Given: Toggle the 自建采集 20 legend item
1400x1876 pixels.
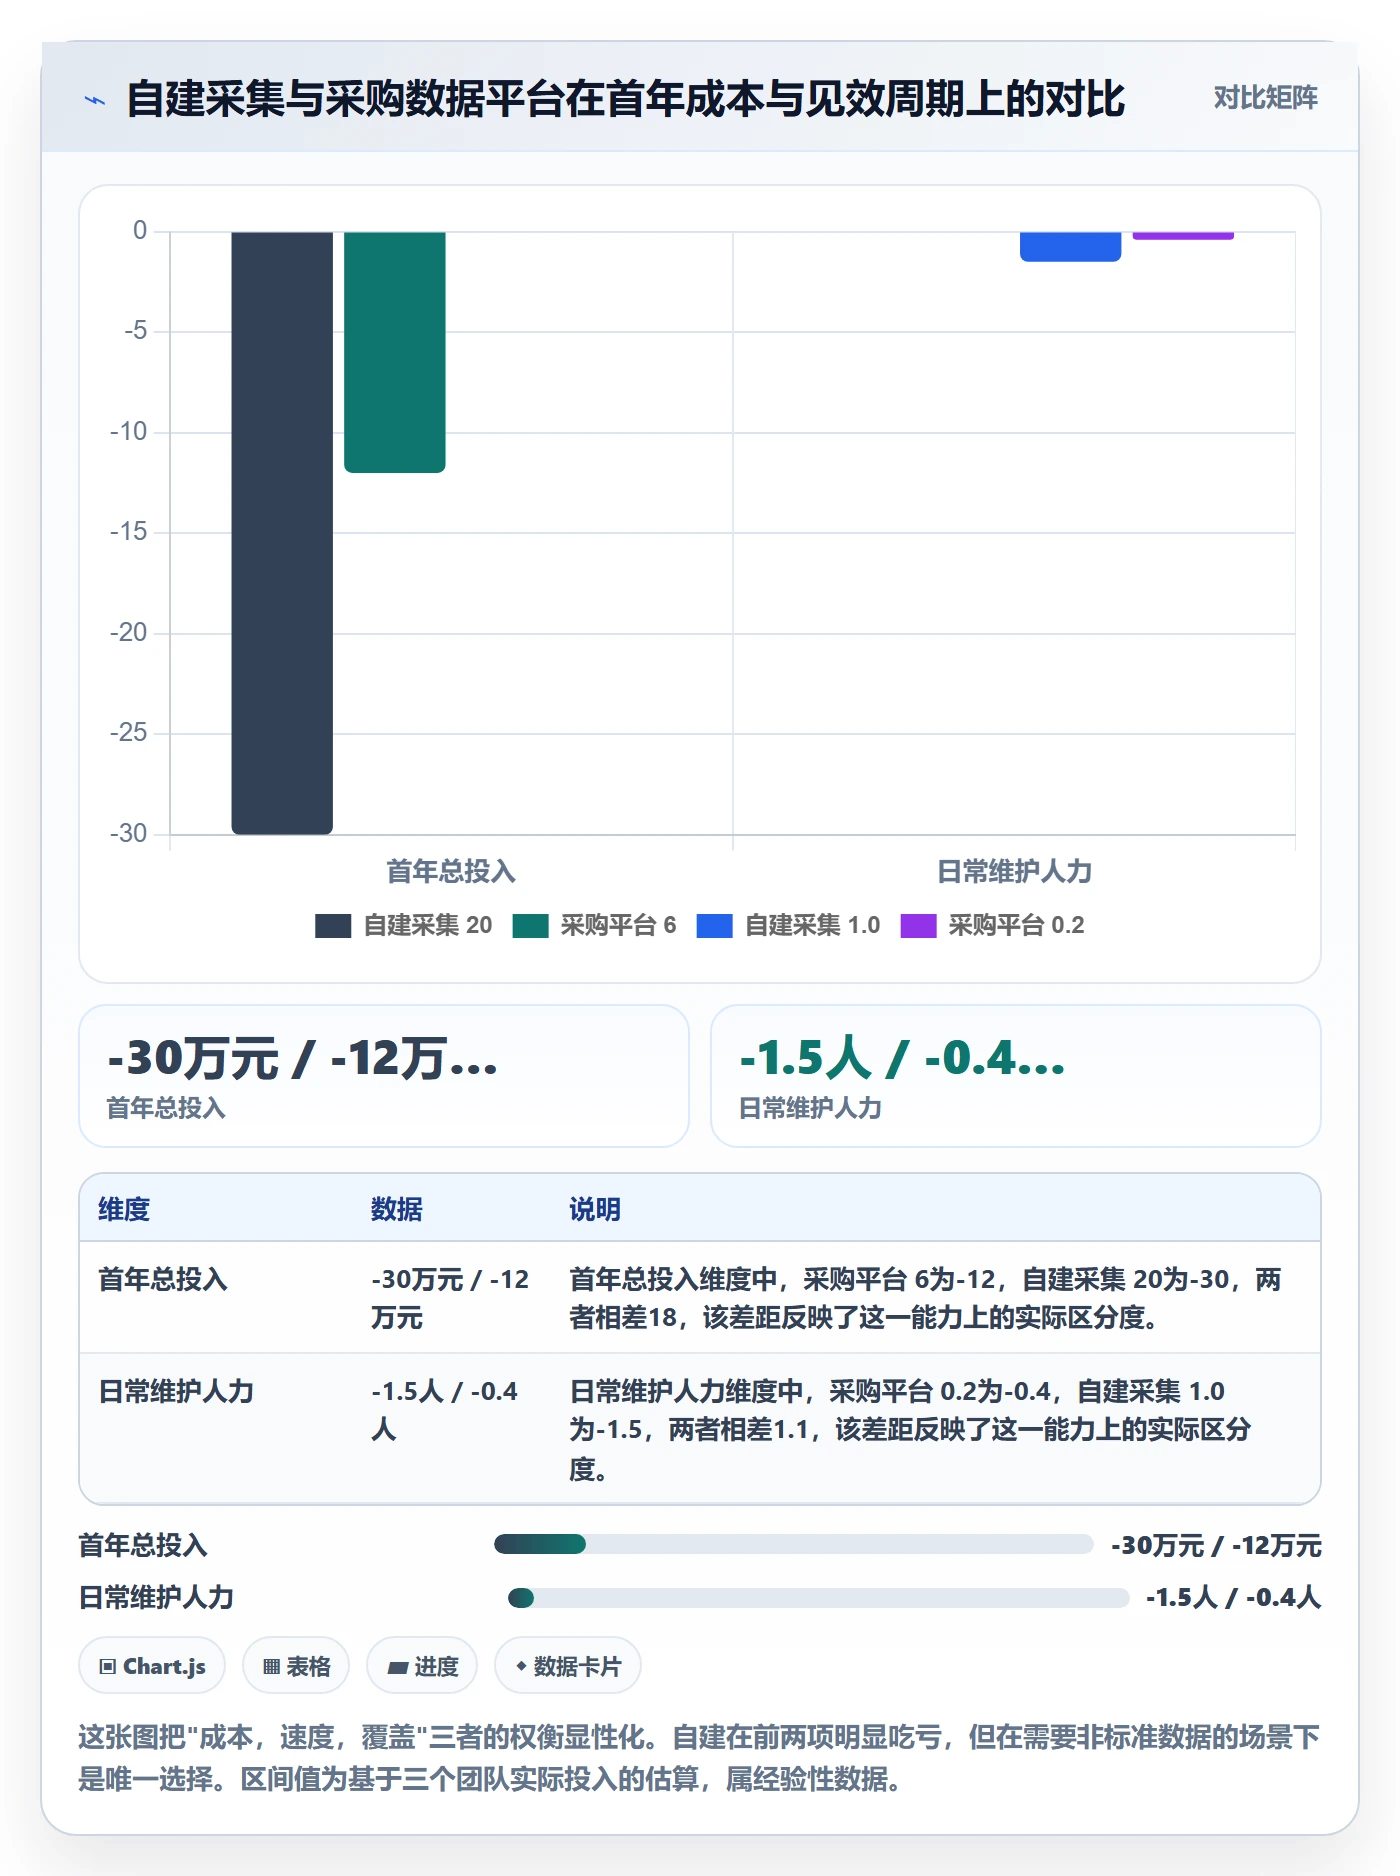Looking at the screenshot, I should click(x=403, y=925).
